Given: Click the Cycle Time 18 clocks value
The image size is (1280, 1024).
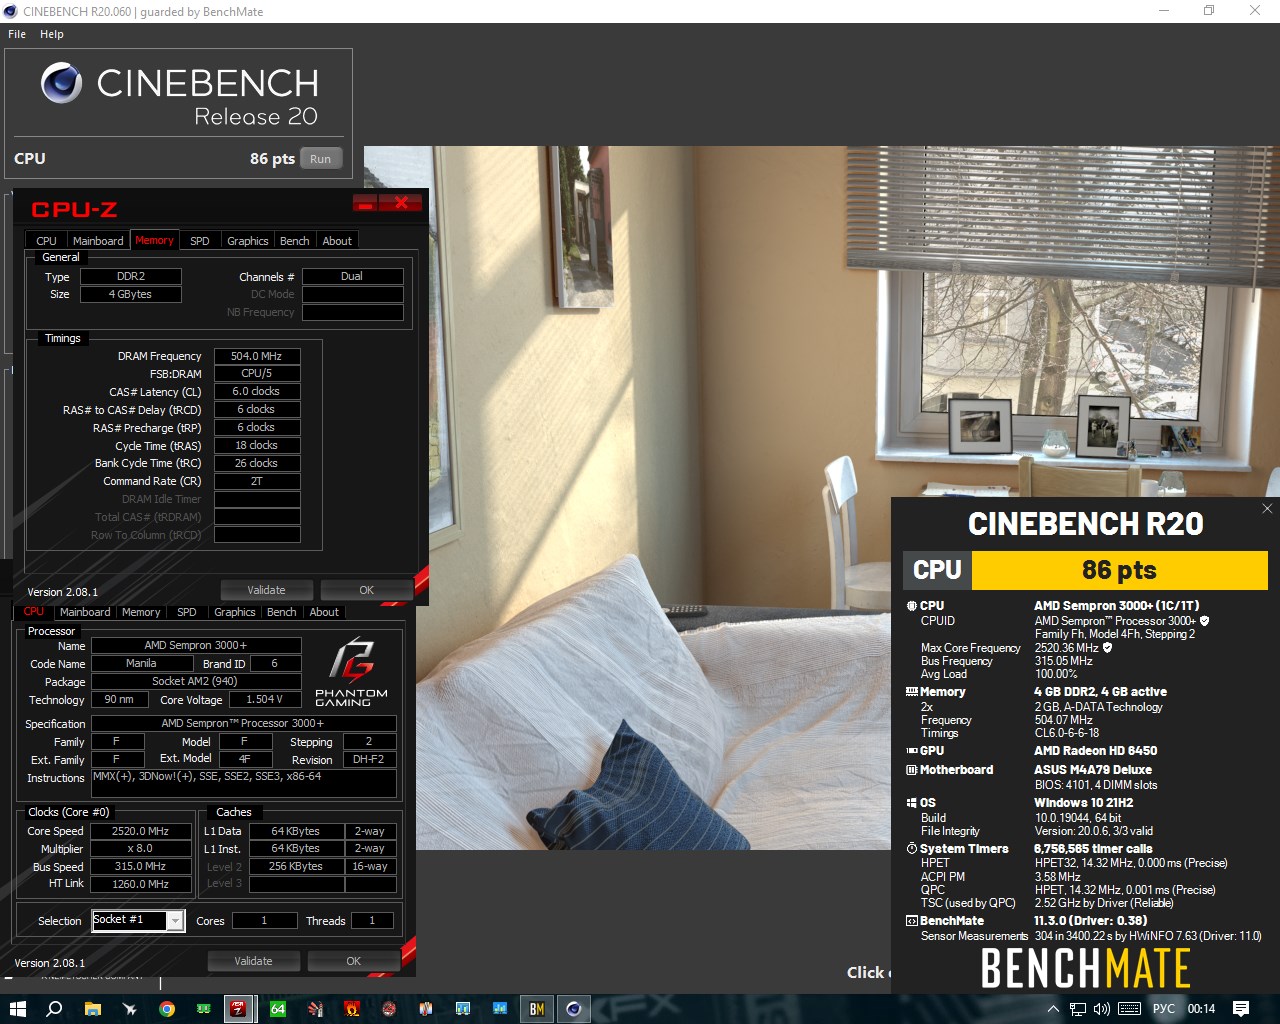Looking at the screenshot, I should (257, 446).
